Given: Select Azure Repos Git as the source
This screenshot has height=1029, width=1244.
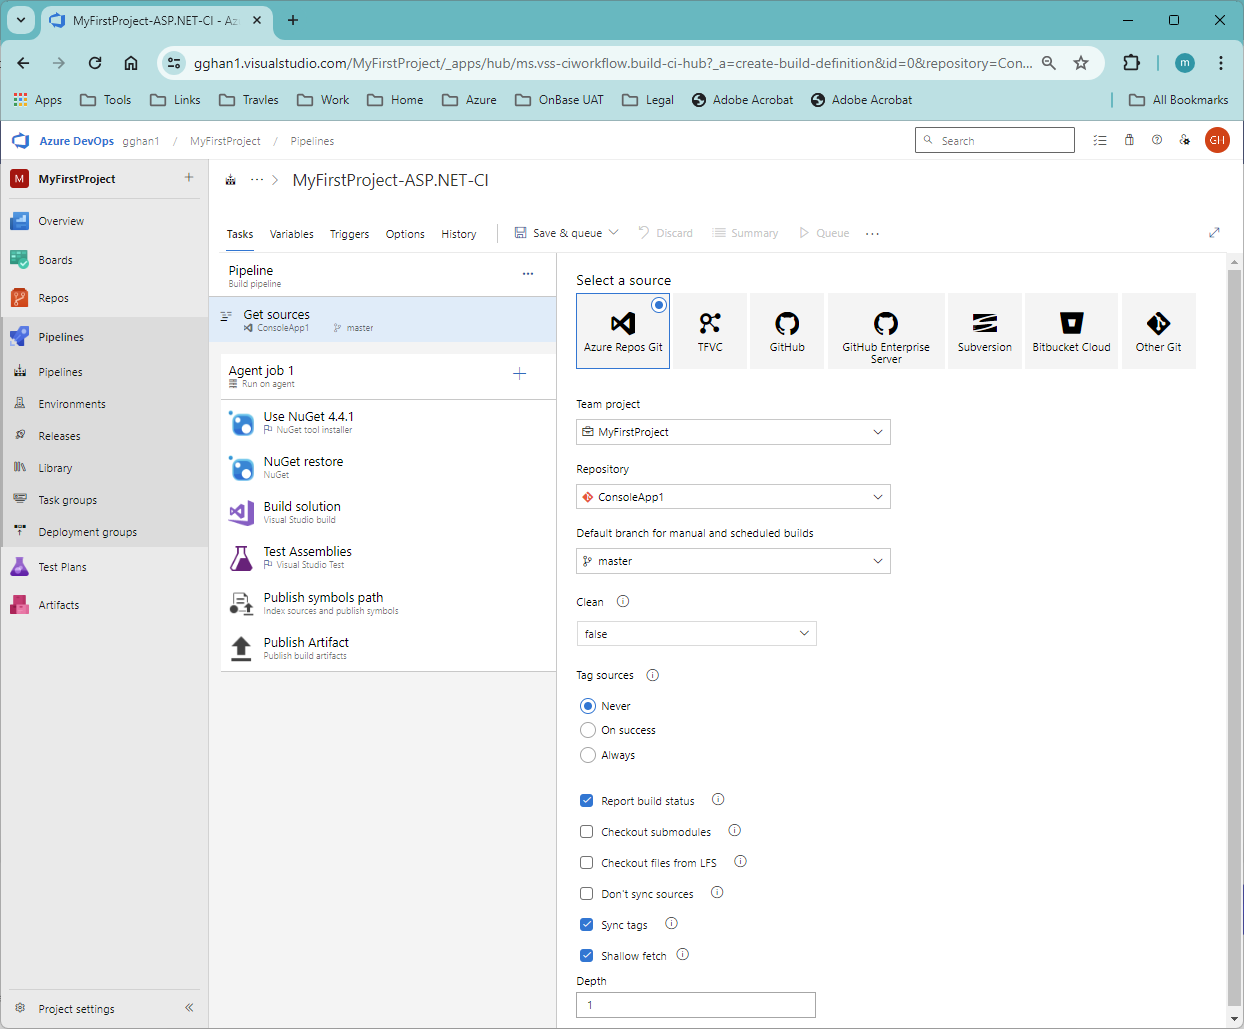Looking at the screenshot, I should click(x=623, y=330).
